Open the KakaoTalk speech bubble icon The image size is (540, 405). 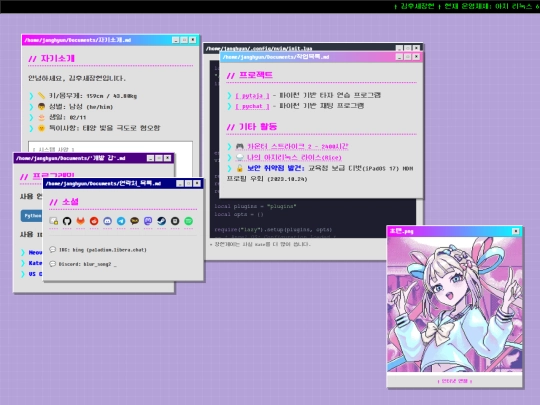point(134,221)
